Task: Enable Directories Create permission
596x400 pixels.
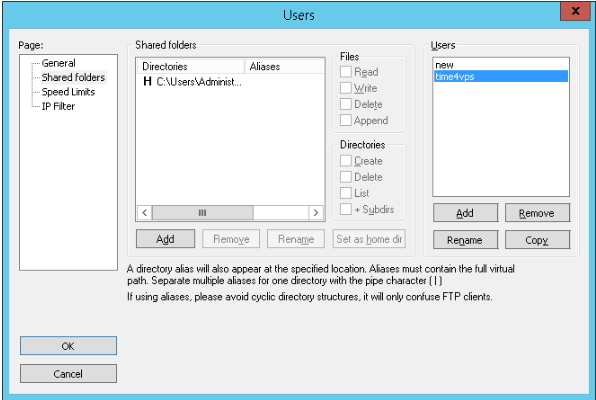Action: [x=346, y=161]
